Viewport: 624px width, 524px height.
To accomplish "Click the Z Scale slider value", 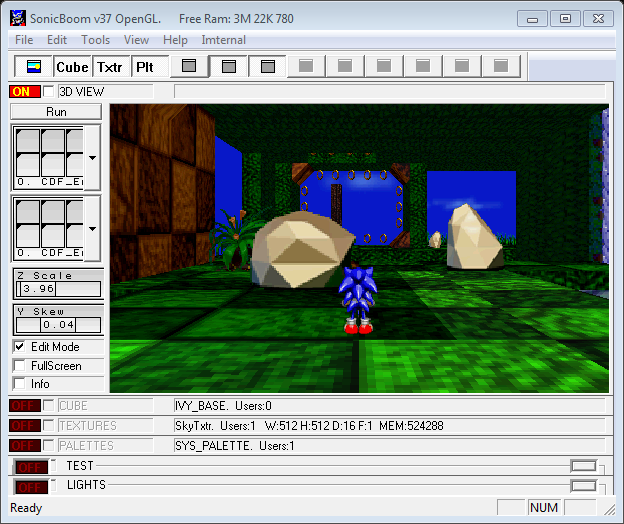I will coord(58,289).
